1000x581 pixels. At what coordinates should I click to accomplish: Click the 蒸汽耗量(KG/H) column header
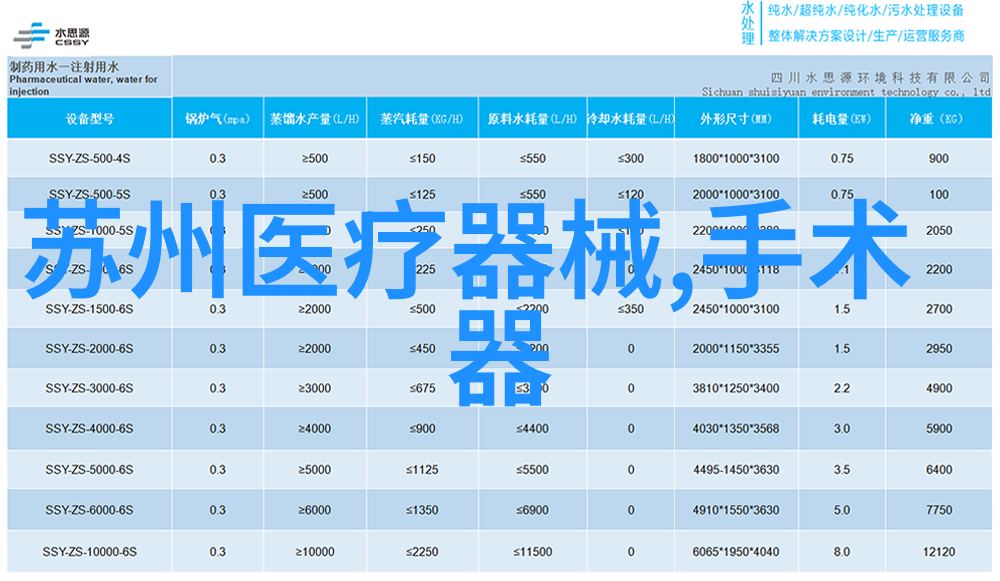[x=422, y=119]
